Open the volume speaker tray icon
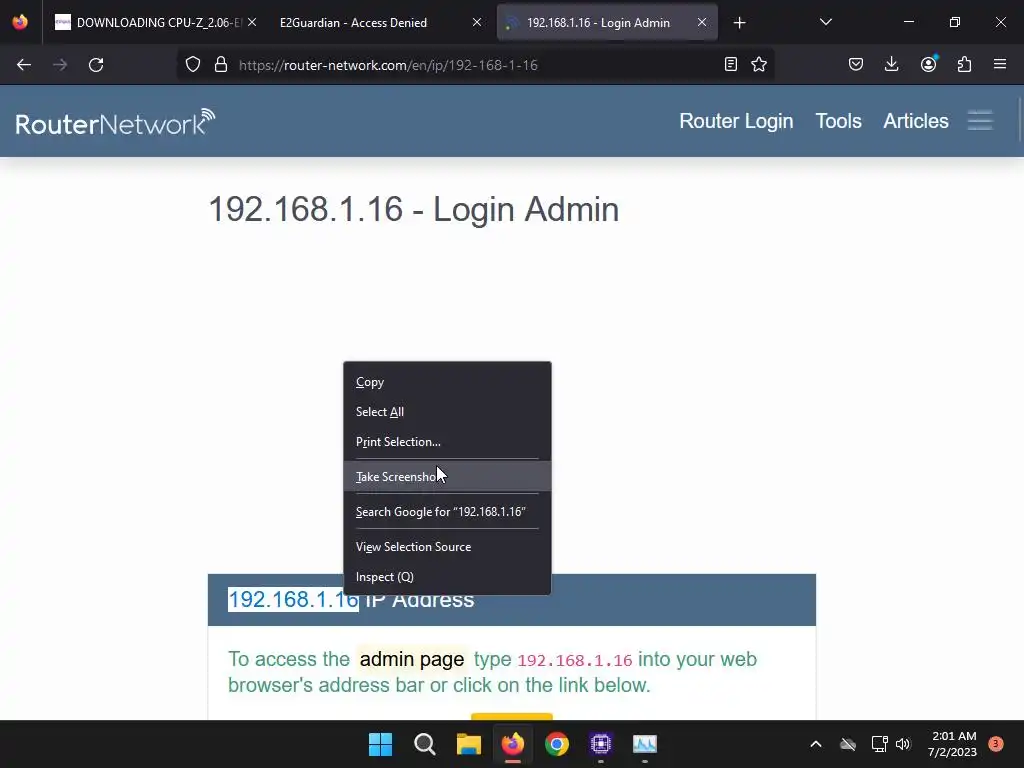Viewport: 1024px width, 768px height. (903, 744)
